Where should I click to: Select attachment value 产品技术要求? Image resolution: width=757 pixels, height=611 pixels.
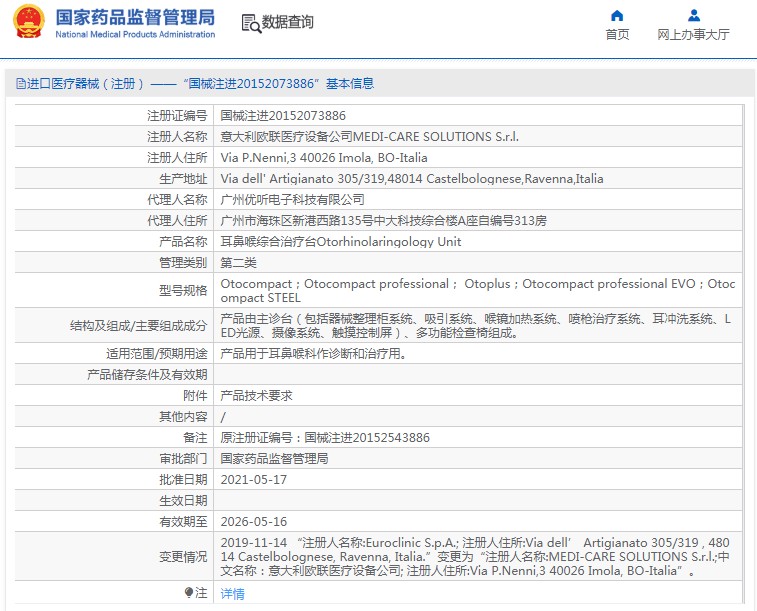[x=256, y=396]
